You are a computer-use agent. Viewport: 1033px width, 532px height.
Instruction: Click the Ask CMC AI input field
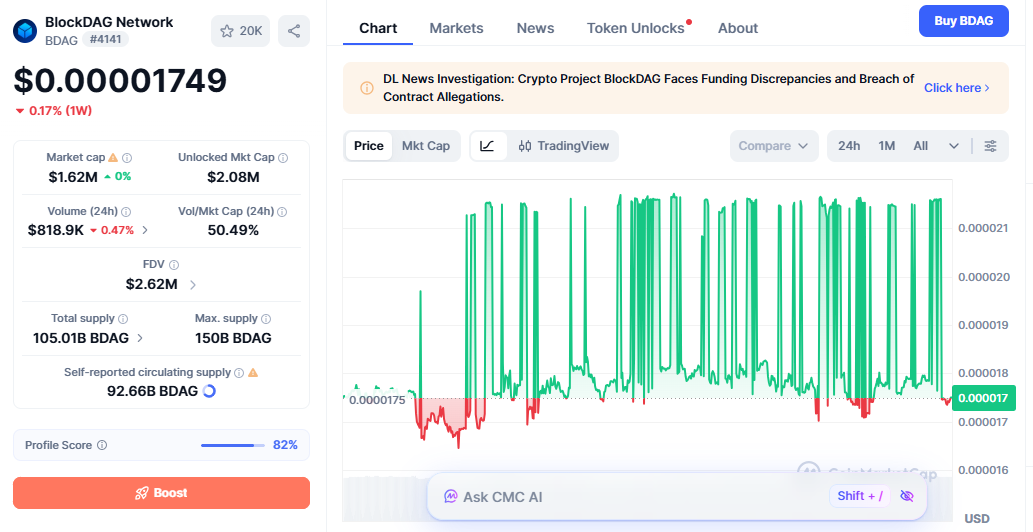coord(677,496)
